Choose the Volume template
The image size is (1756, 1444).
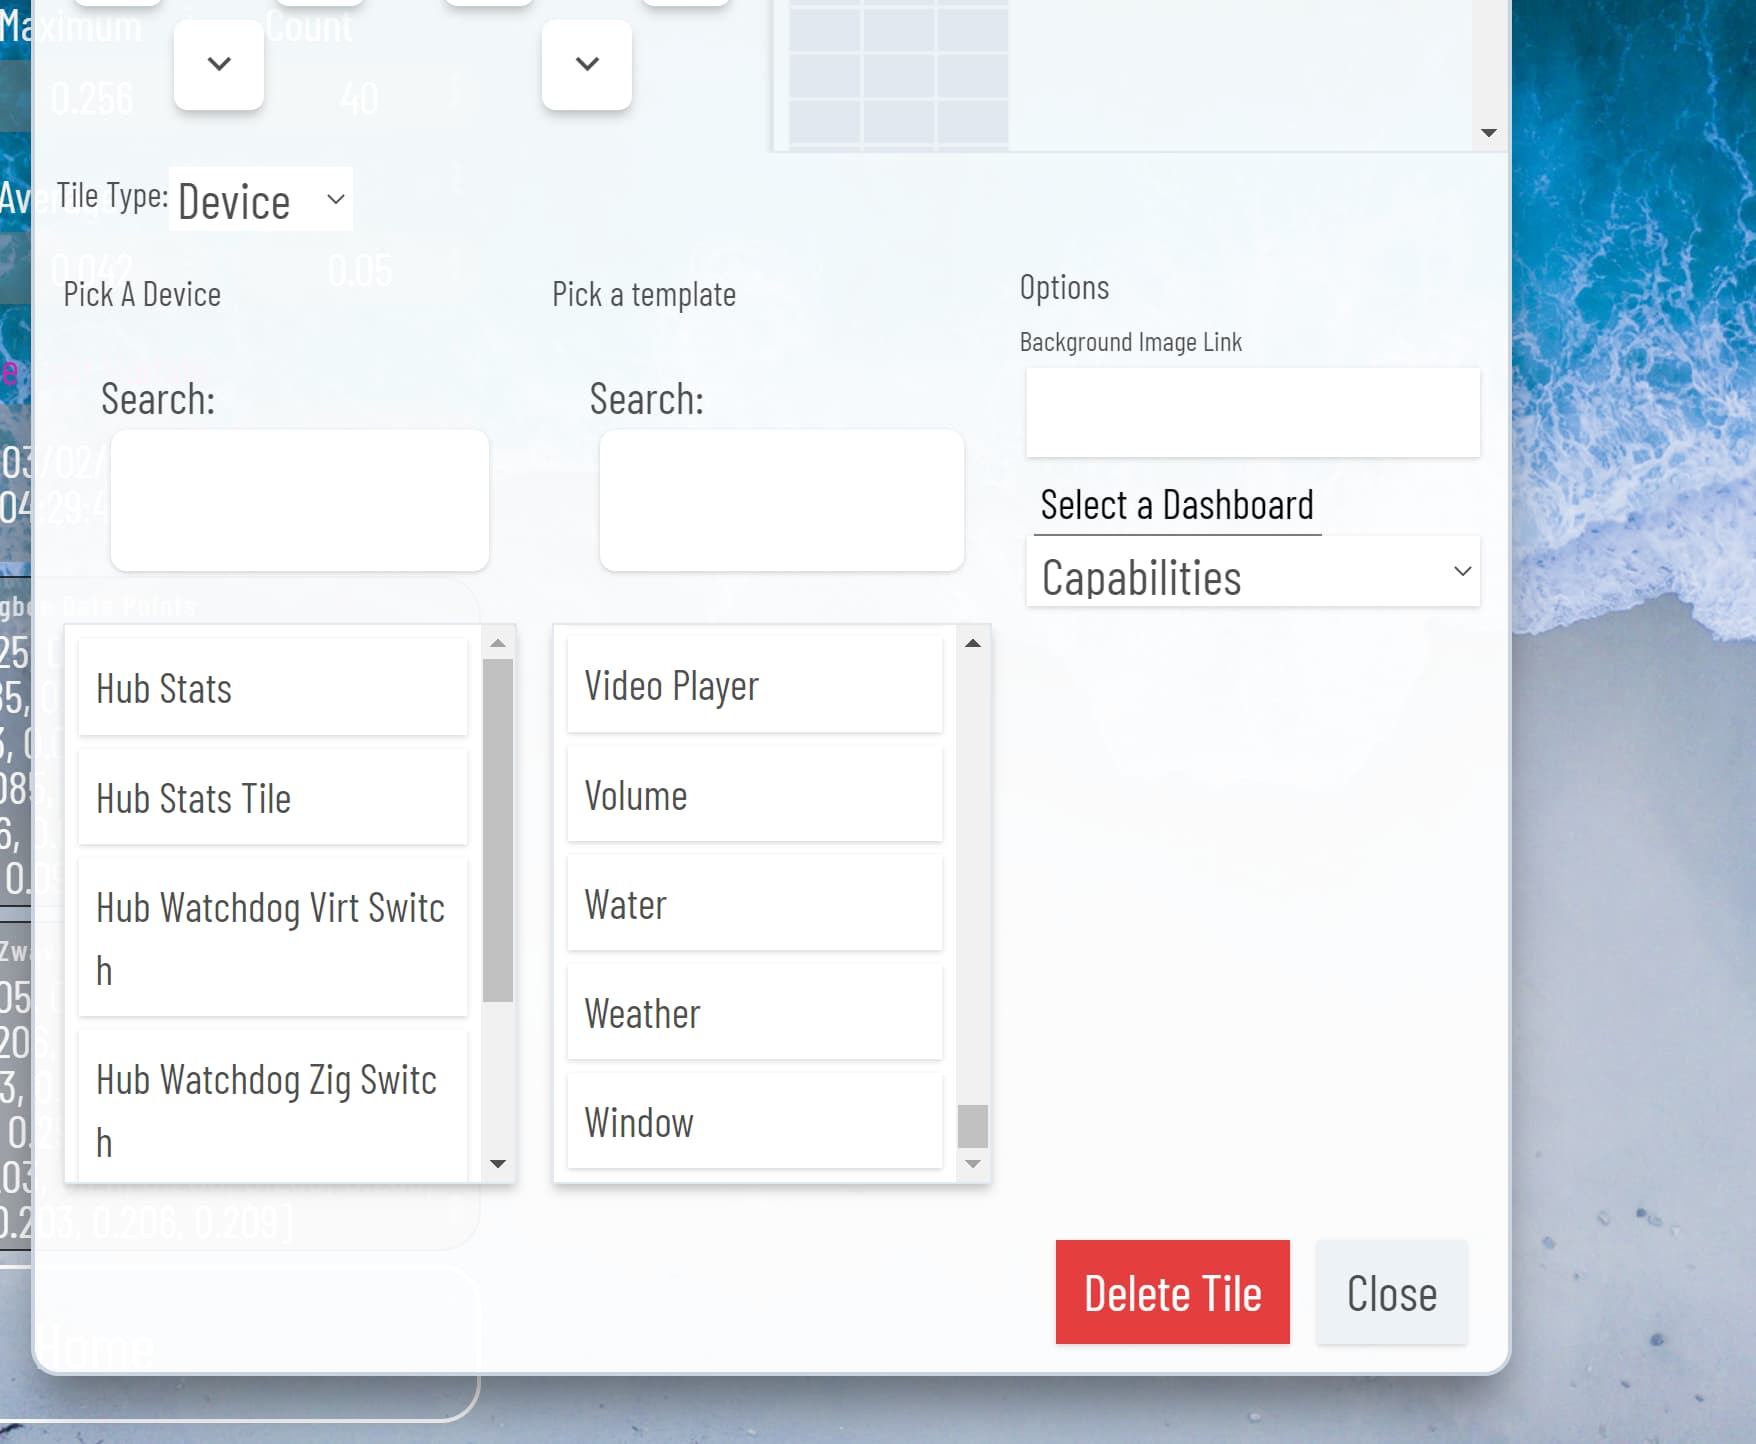(754, 794)
